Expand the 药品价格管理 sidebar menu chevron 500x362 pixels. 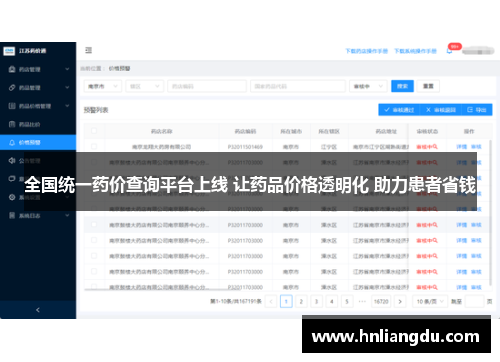coord(67,106)
